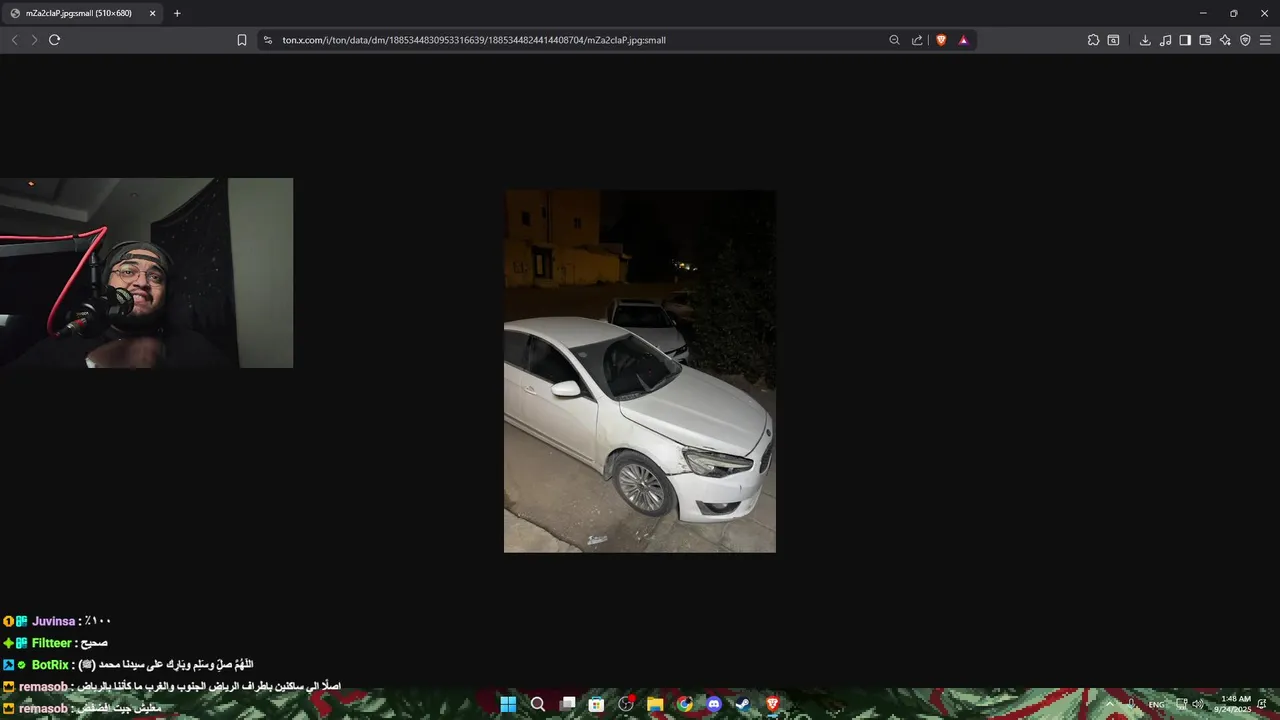
Task: Click the webcam overlay of streamer
Action: tap(146, 273)
